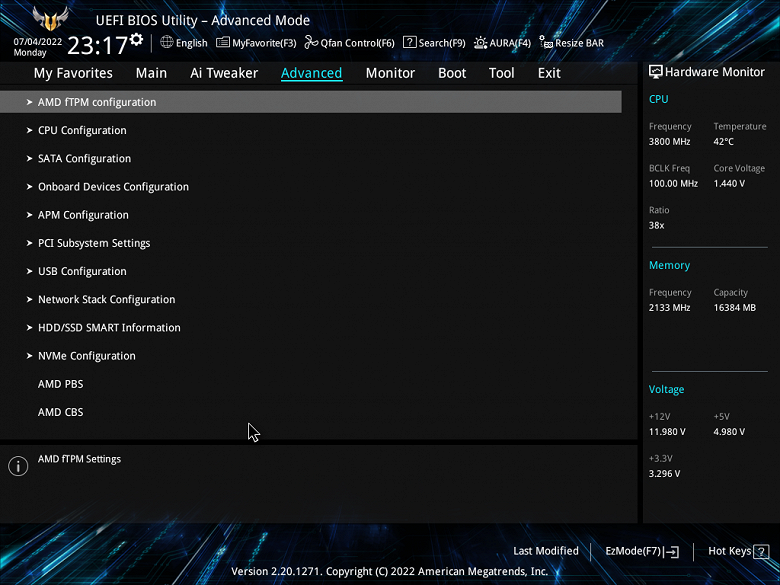
Task: Open PCI Subsystem Settings submenu
Action: tap(94, 243)
